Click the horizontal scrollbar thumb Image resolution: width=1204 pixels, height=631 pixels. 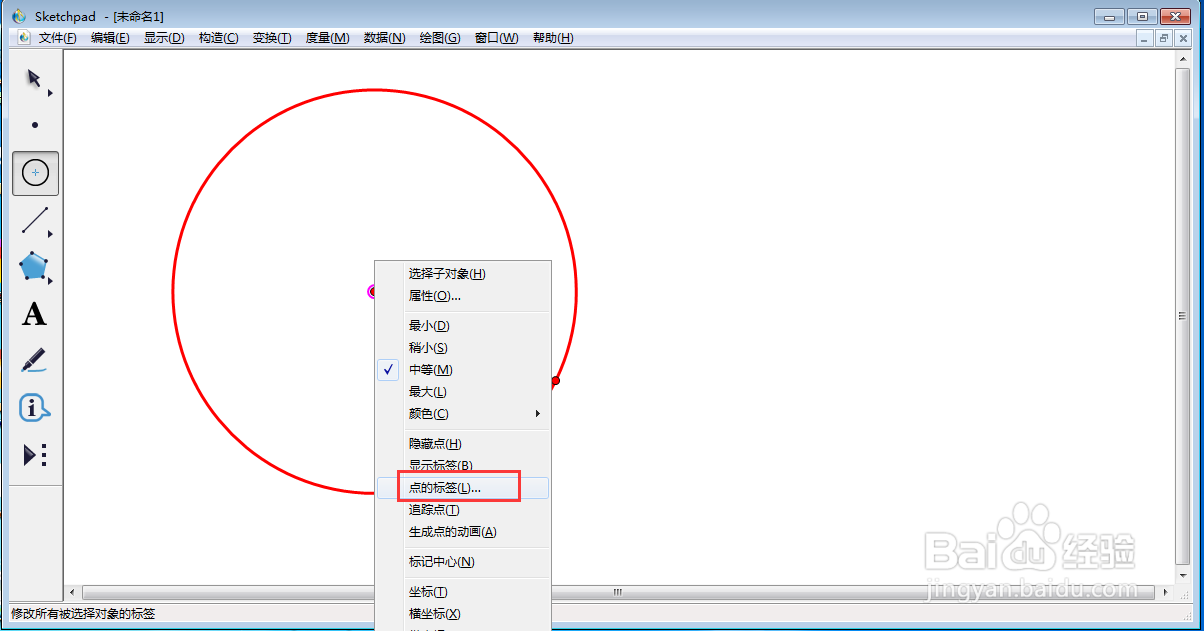tap(618, 592)
